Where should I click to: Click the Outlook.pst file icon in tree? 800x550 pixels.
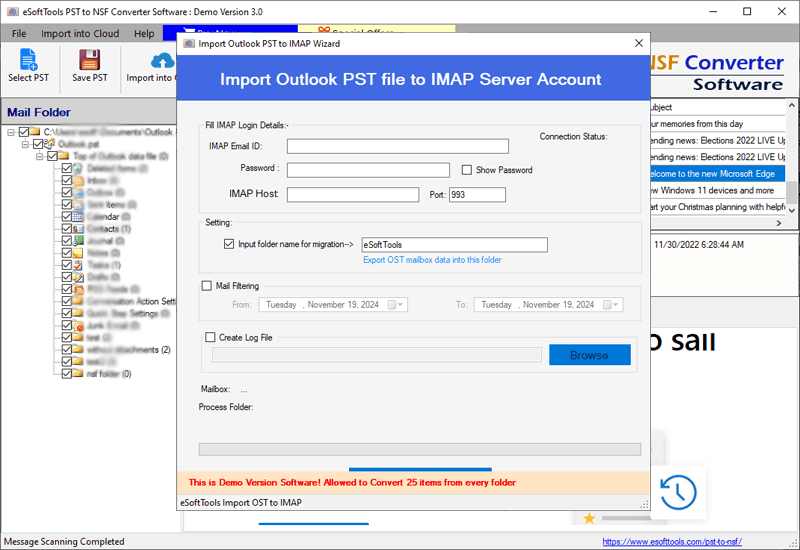(49, 144)
